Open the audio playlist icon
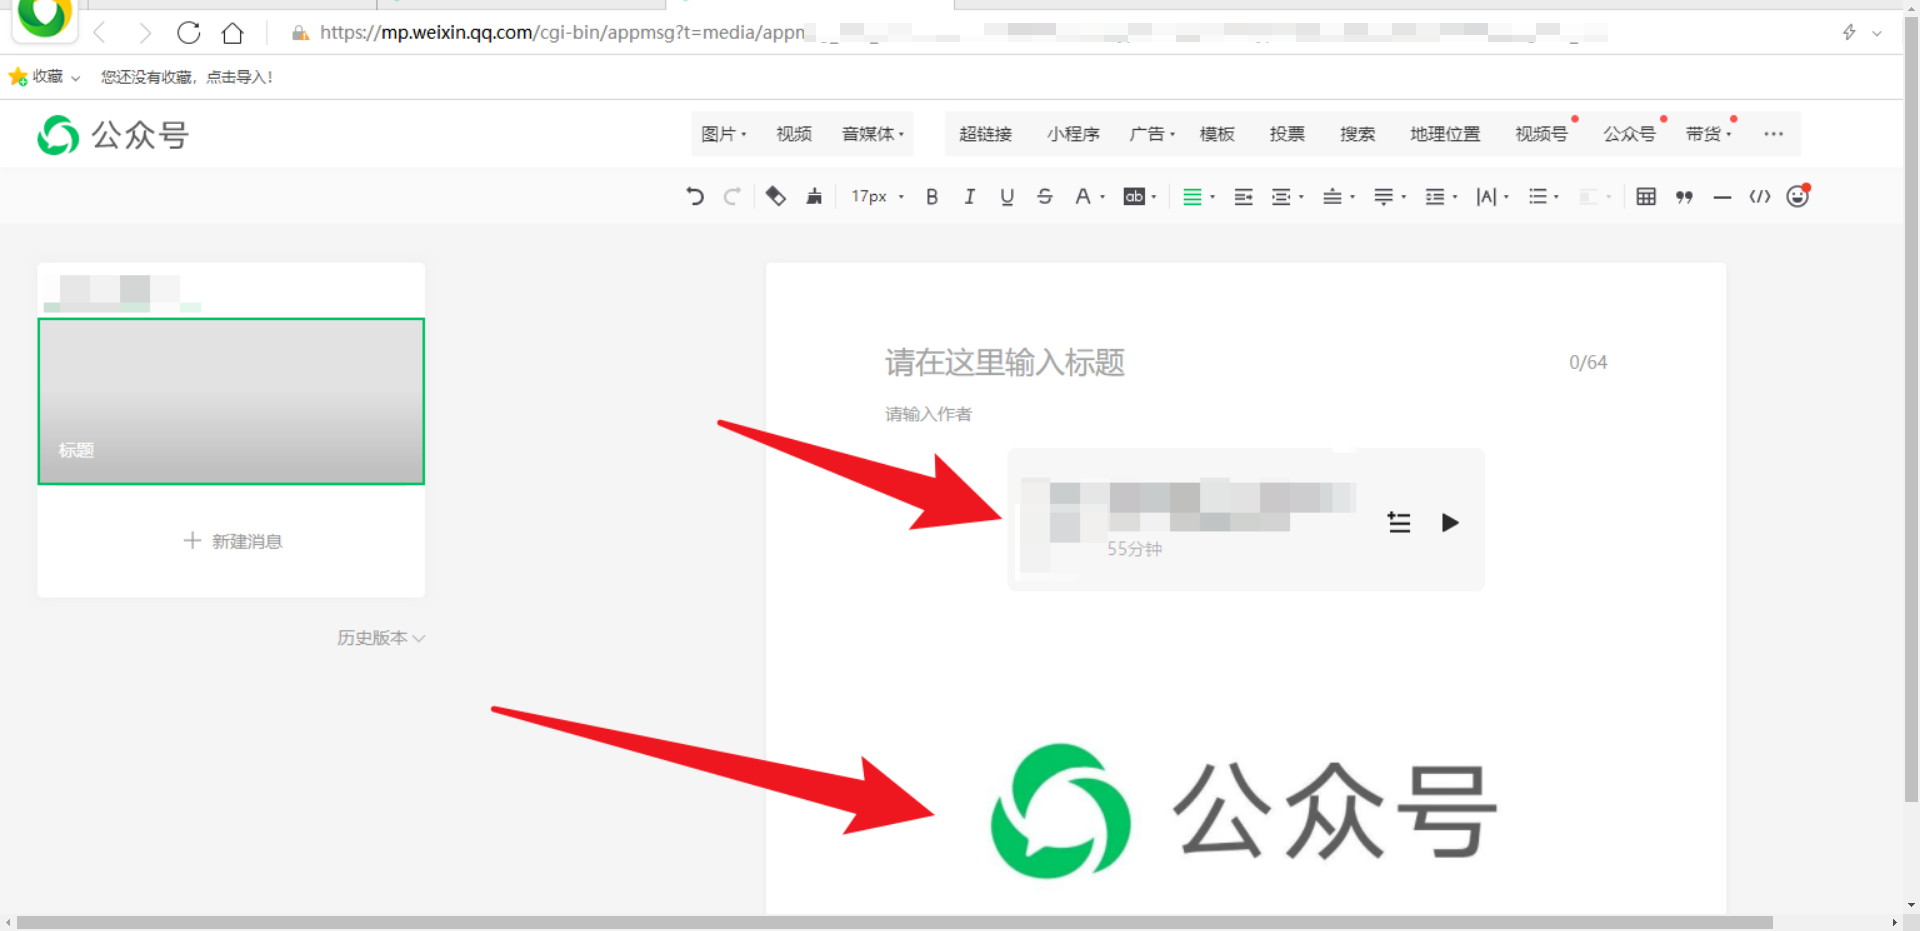The height and width of the screenshot is (931, 1920). tap(1399, 522)
